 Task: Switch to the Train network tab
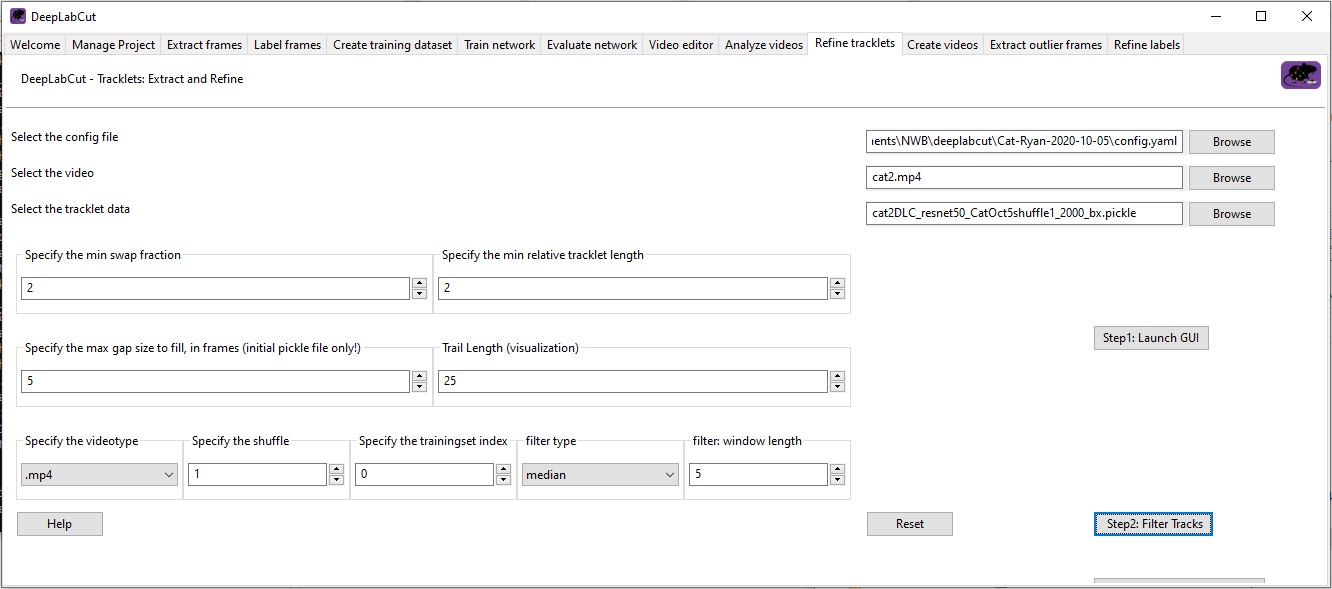click(499, 44)
